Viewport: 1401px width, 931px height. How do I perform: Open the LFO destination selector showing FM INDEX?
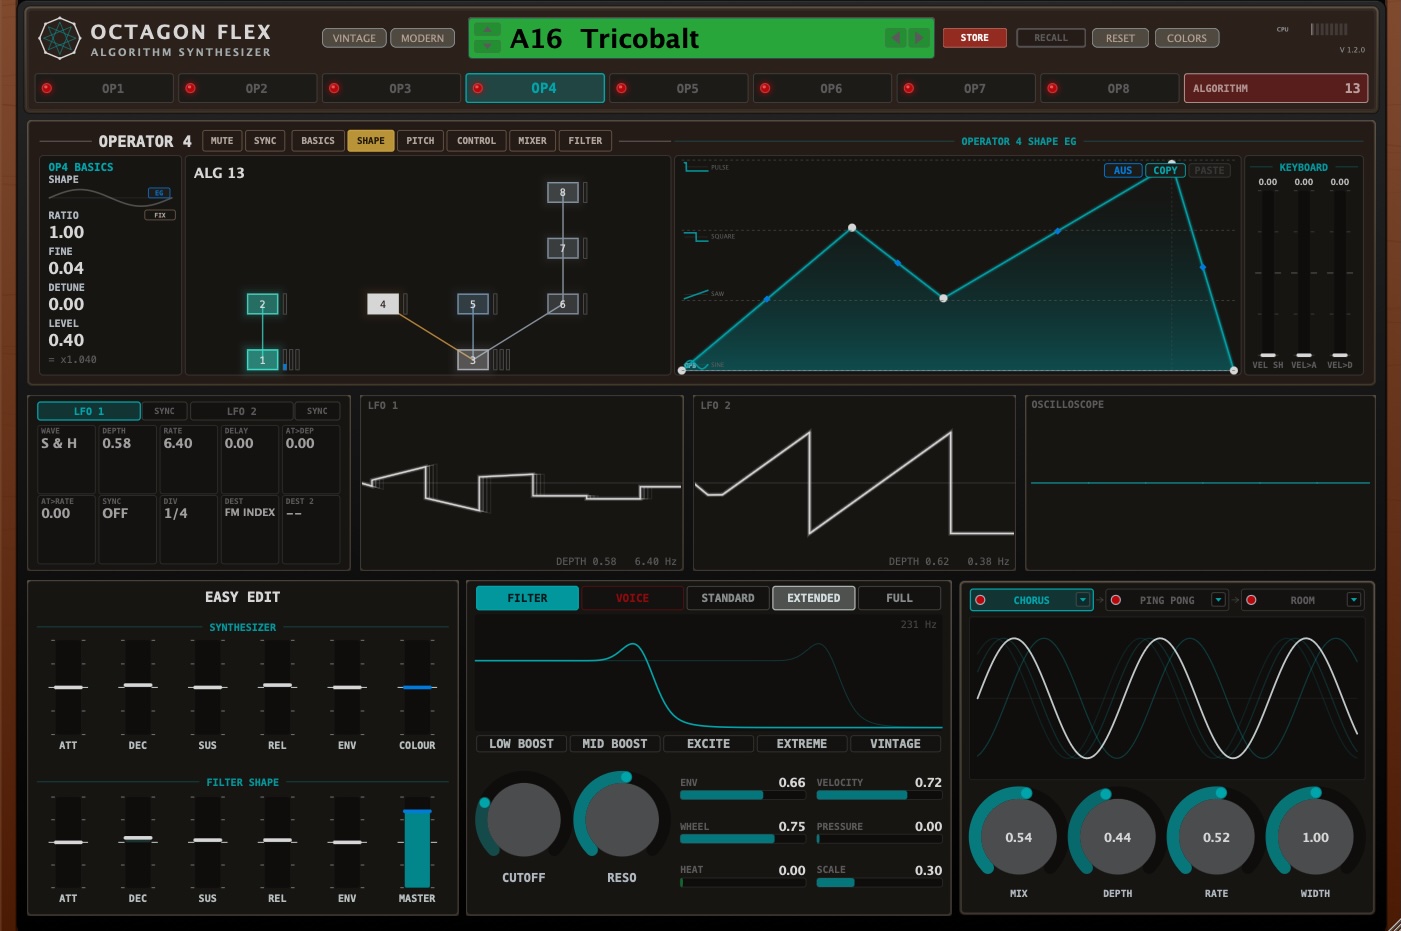(250, 529)
